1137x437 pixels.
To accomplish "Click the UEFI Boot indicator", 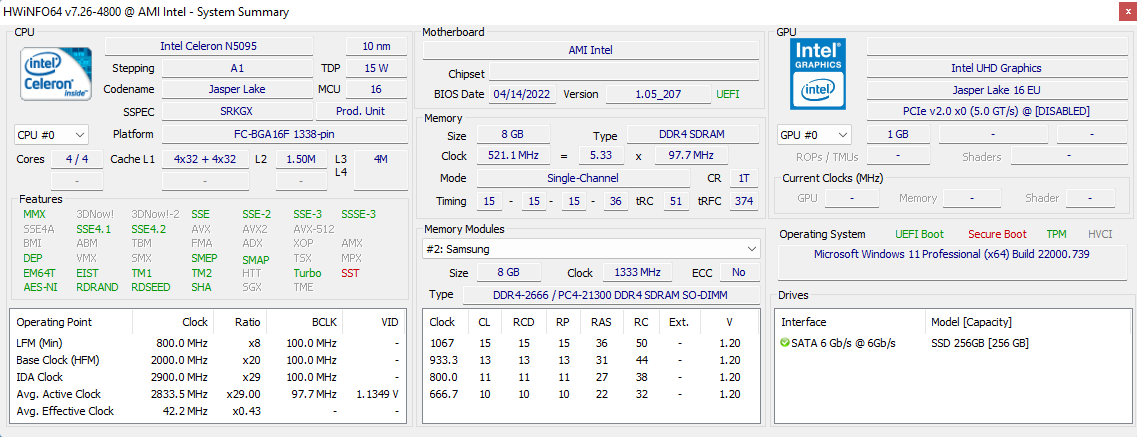I will (919, 234).
